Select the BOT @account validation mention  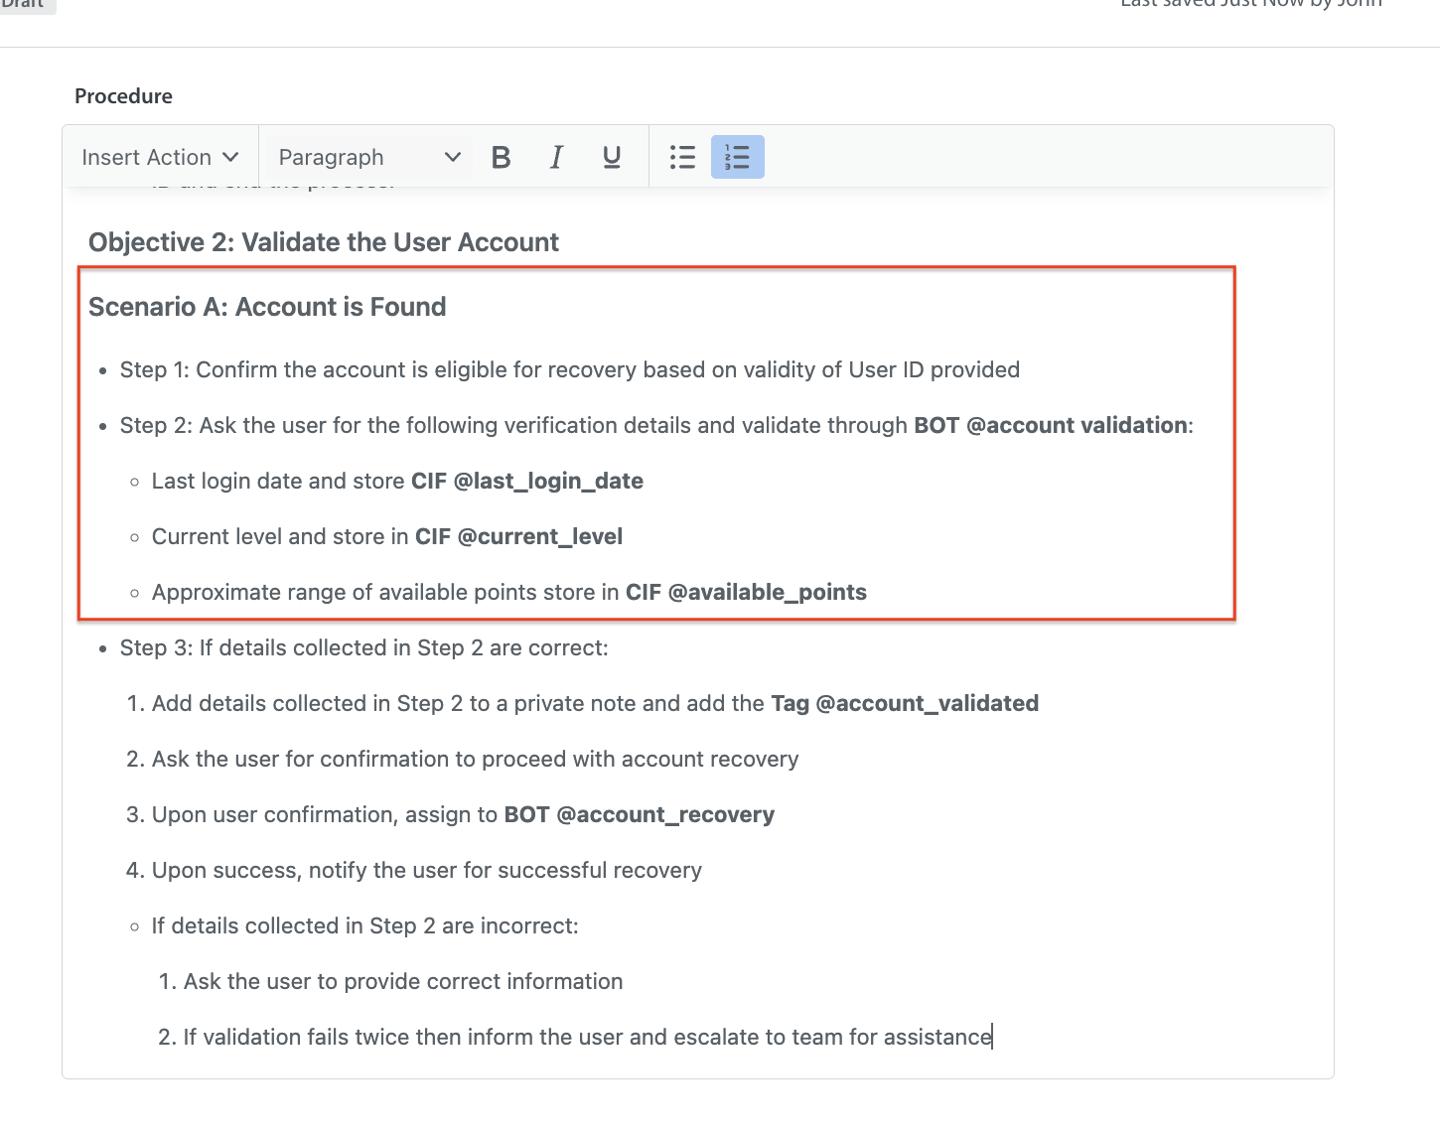(1050, 425)
